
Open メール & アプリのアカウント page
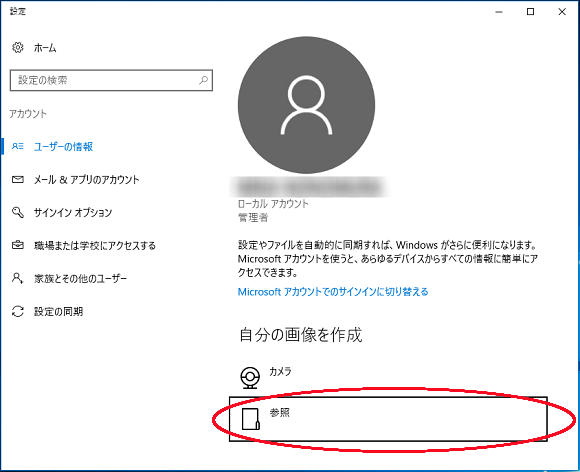(x=87, y=180)
